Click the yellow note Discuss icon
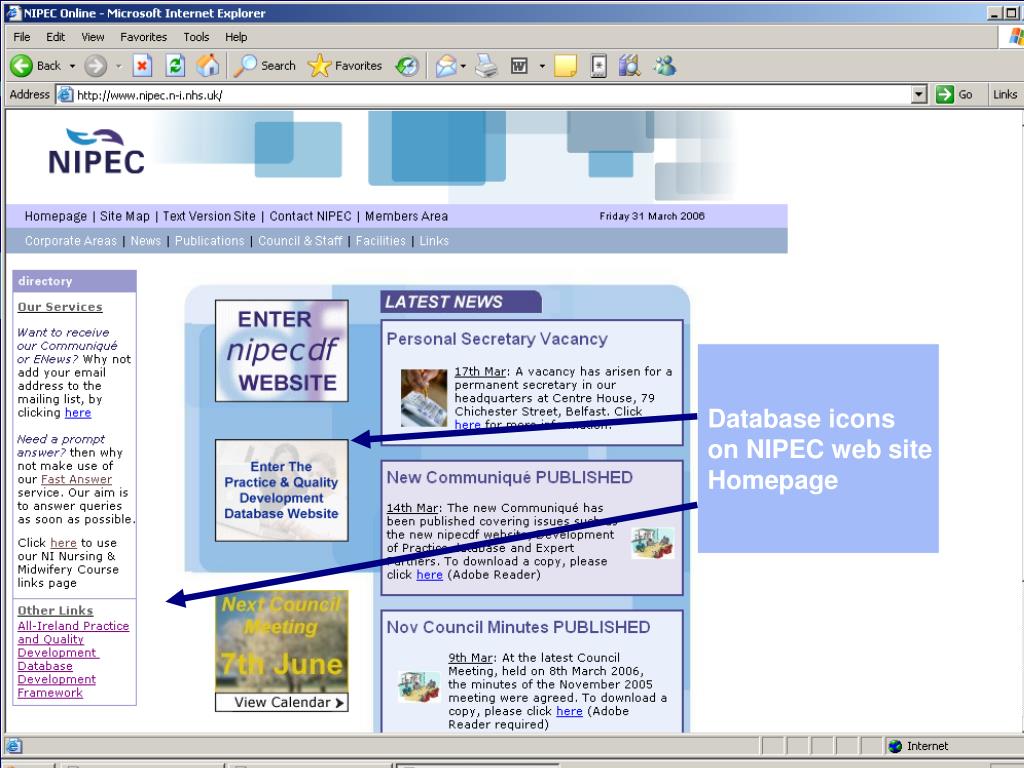Viewport: 1024px width, 768px height. tap(566, 65)
